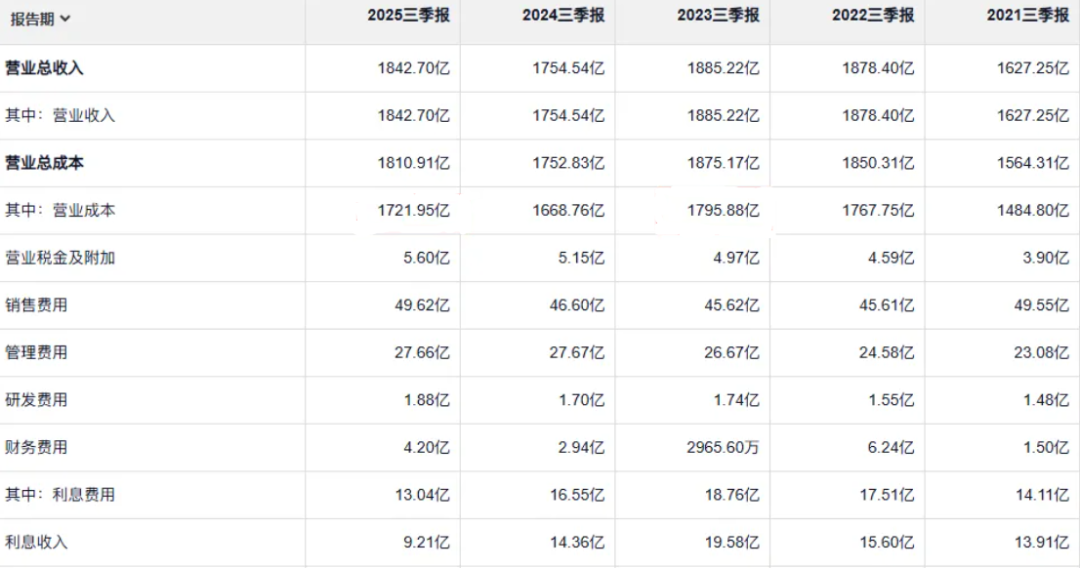1080x568 pixels.
Task: Open the 报告期 dropdown chevron
Action: pyautogui.click(x=65, y=18)
